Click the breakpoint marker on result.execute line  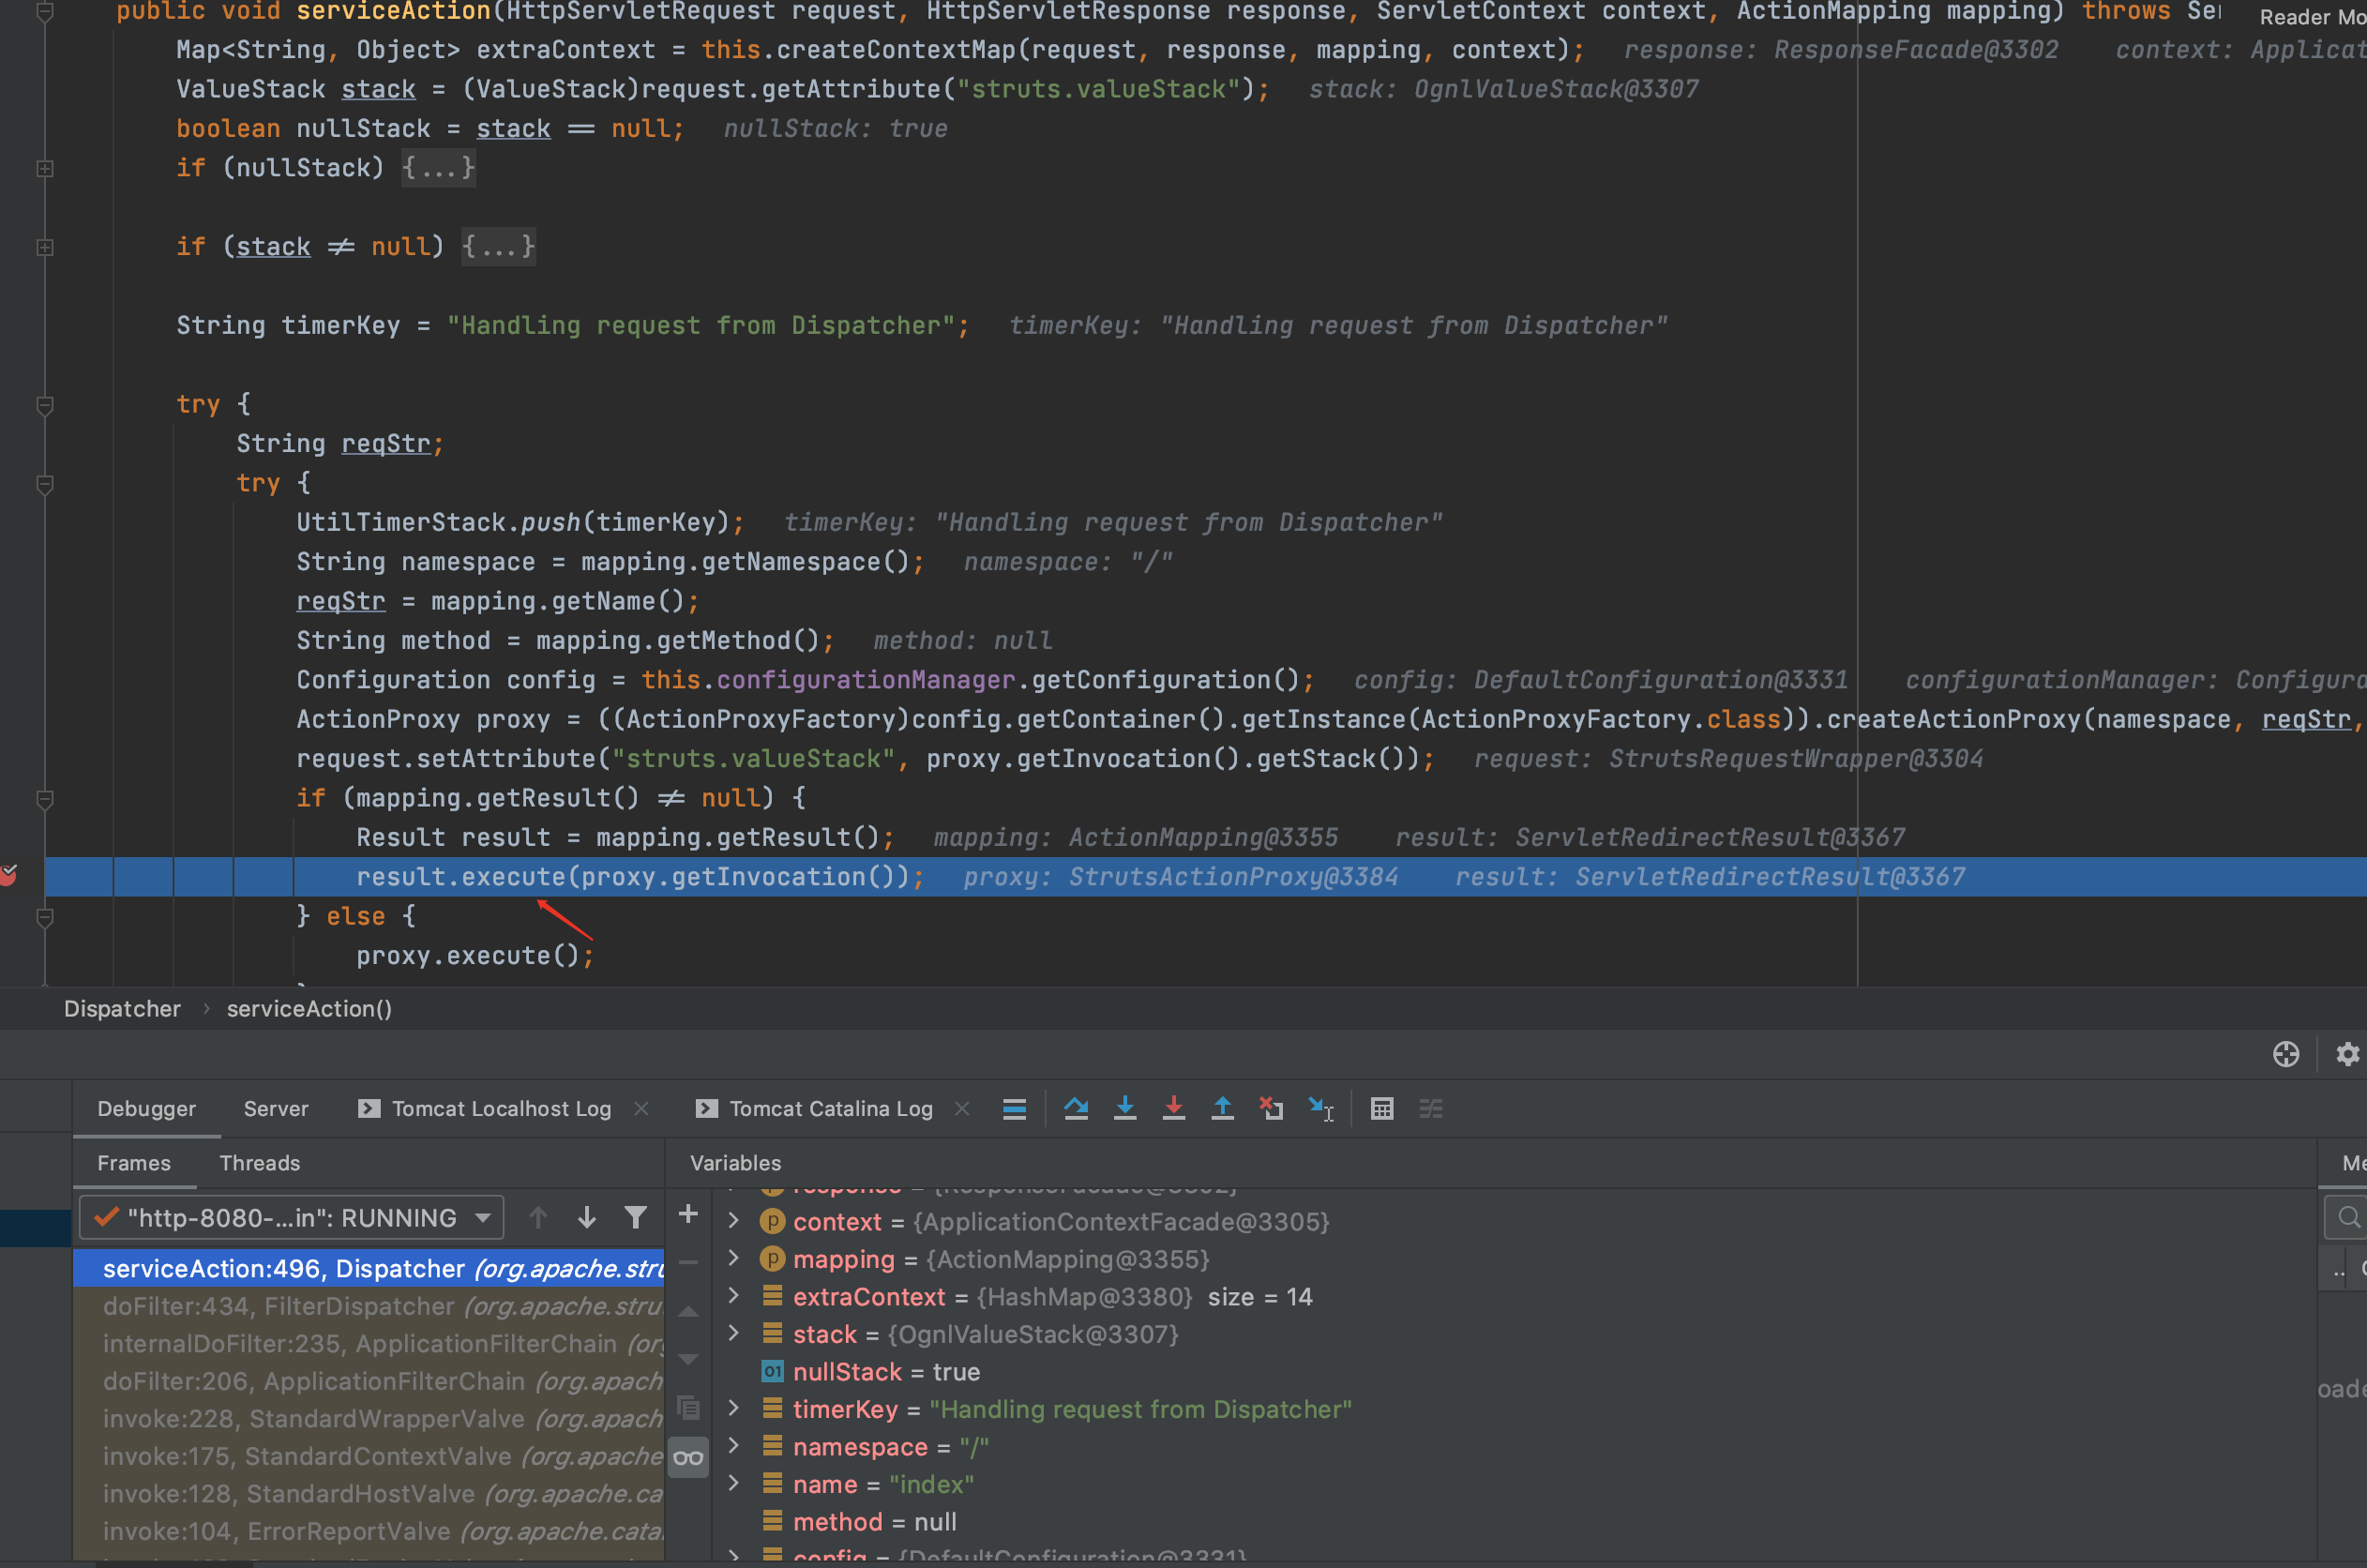(9, 876)
